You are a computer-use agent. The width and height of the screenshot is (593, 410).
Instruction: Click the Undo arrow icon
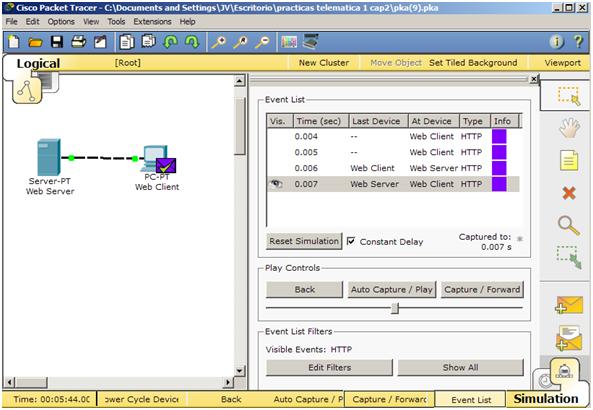(170, 42)
